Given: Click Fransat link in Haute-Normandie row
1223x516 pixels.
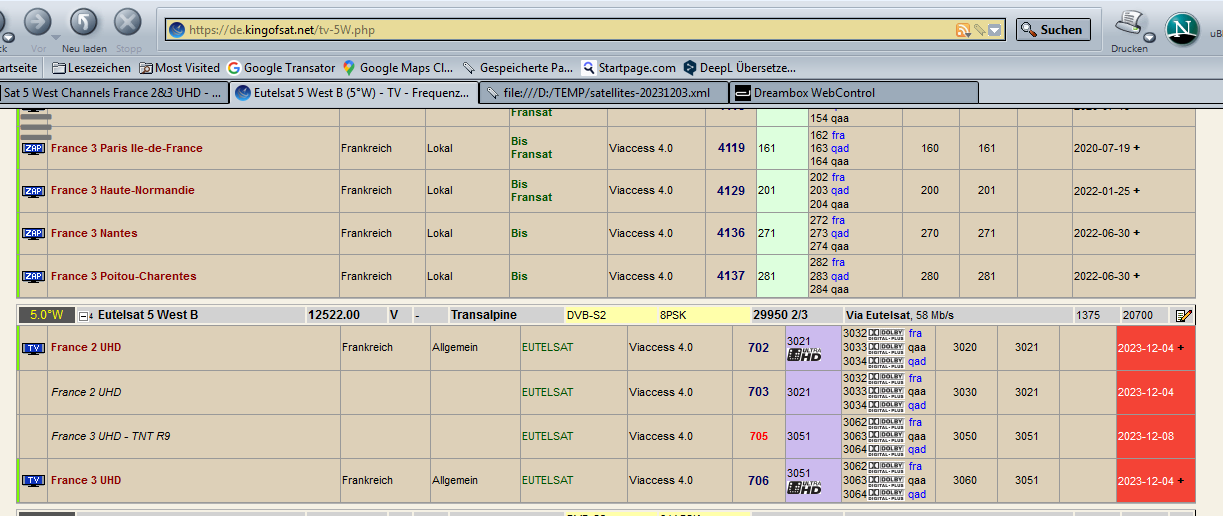Looking at the screenshot, I should (531, 197).
